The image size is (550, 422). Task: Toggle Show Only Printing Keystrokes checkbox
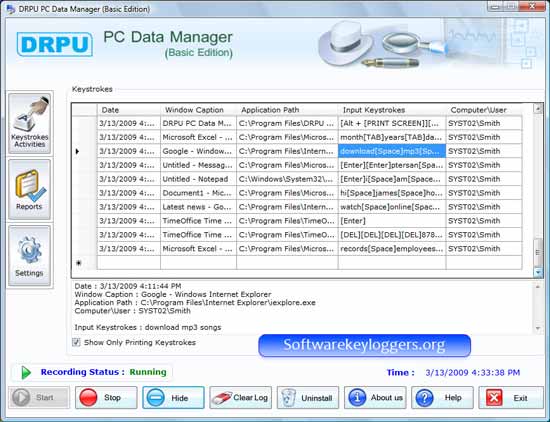click(x=76, y=342)
